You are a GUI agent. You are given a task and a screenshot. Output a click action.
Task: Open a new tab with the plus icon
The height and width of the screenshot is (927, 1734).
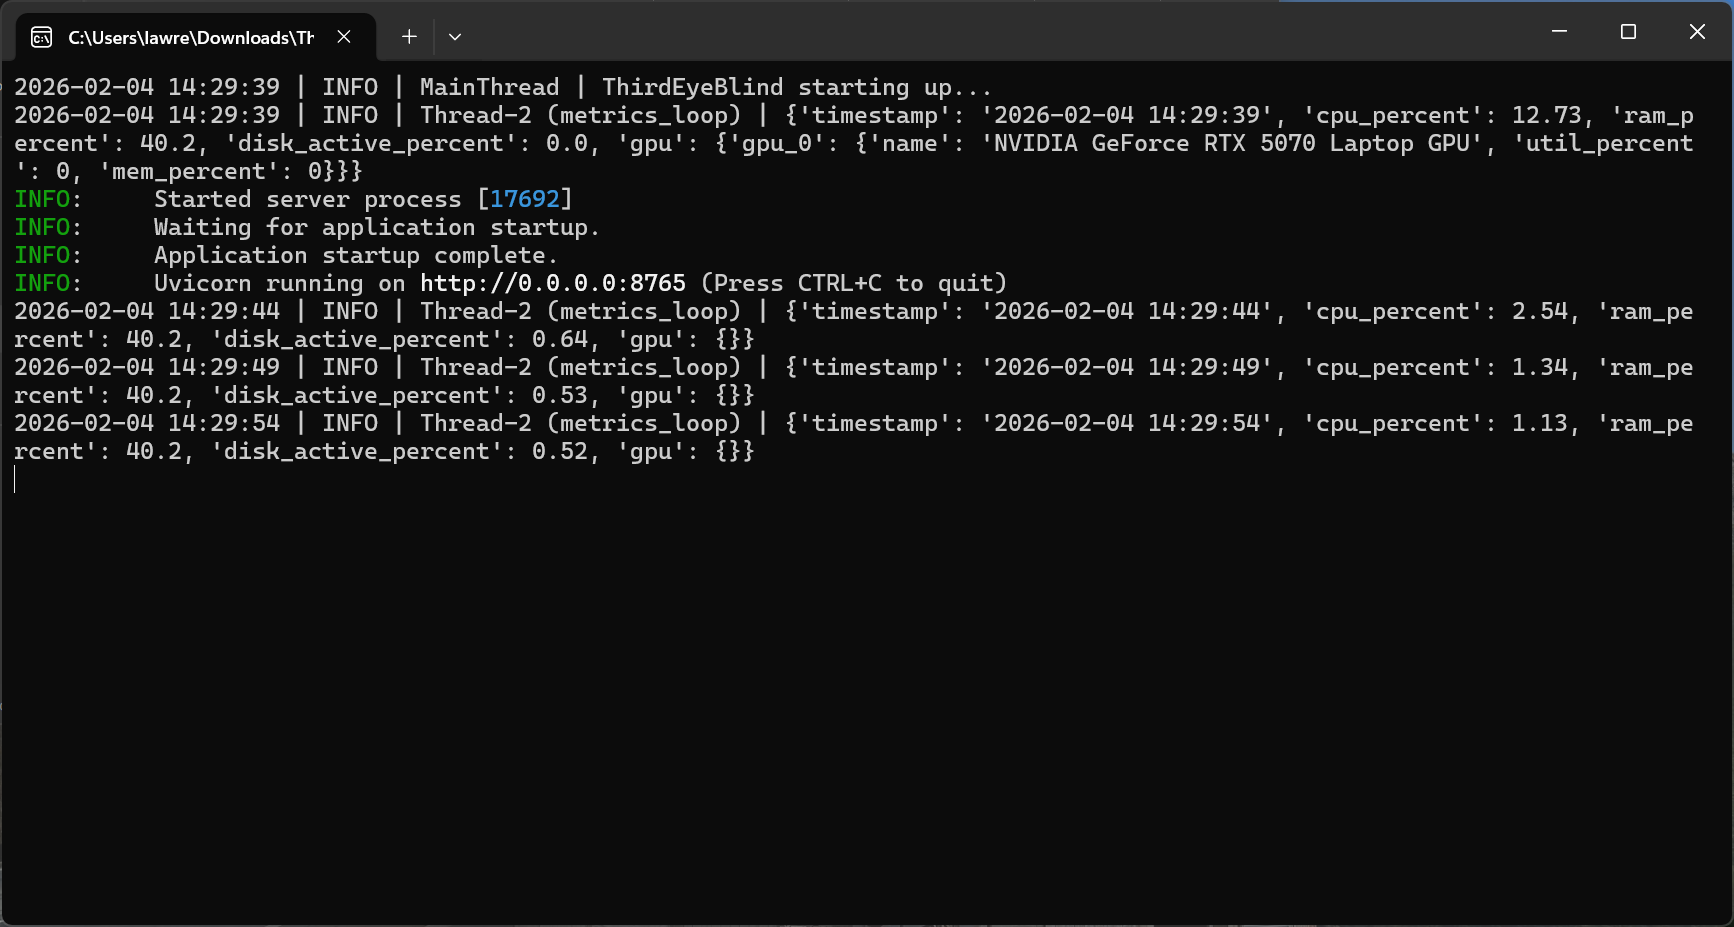click(408, 37)
